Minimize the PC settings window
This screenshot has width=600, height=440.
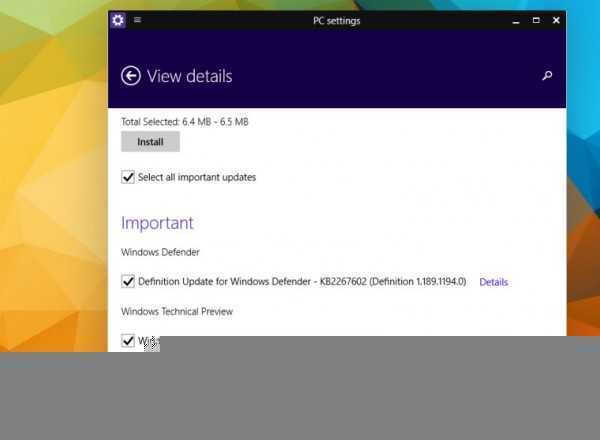tap(516, 21)
